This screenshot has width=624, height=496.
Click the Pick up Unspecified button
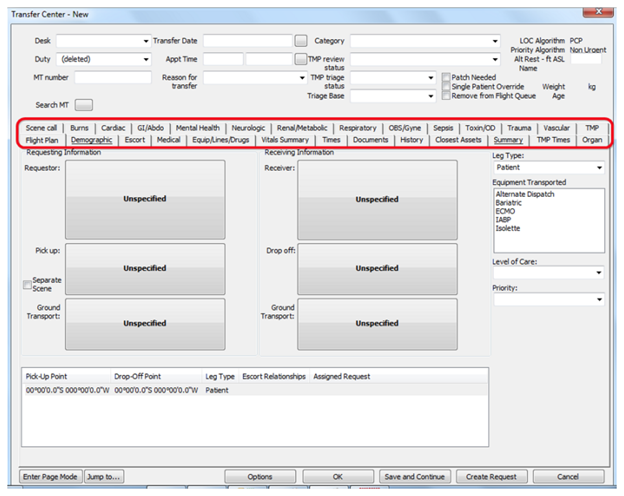pyautogui.click(x=145, y=269)
